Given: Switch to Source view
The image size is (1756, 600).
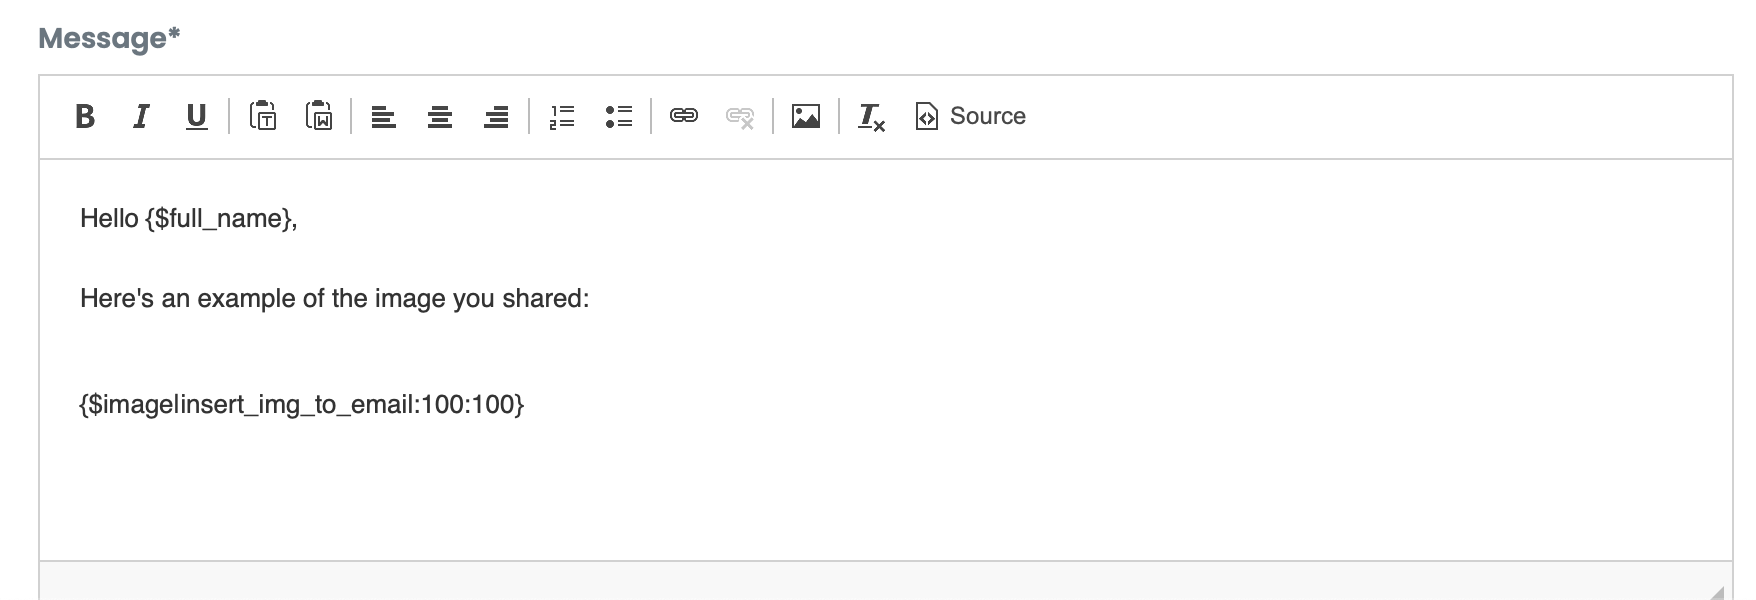Looking at the screenshot, I should [x=970, y=116].
